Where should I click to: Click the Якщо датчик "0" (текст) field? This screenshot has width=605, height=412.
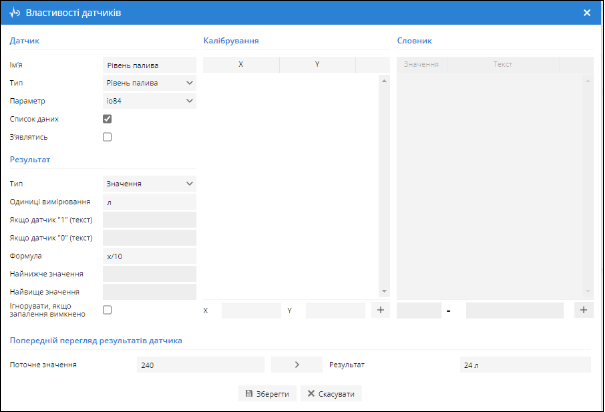pos(150,238)
